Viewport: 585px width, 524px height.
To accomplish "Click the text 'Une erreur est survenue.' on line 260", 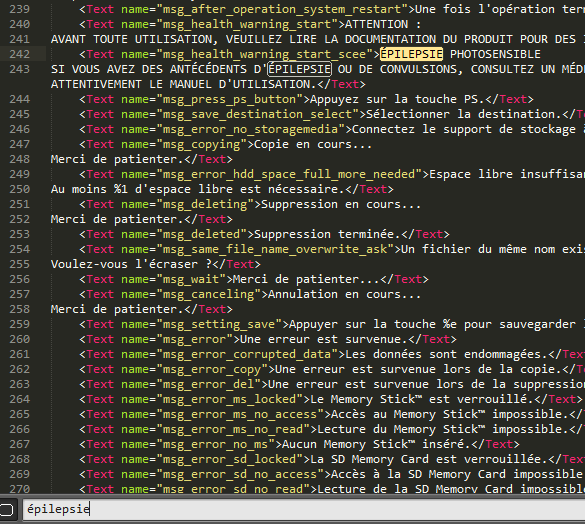I will tap(323, 339).
